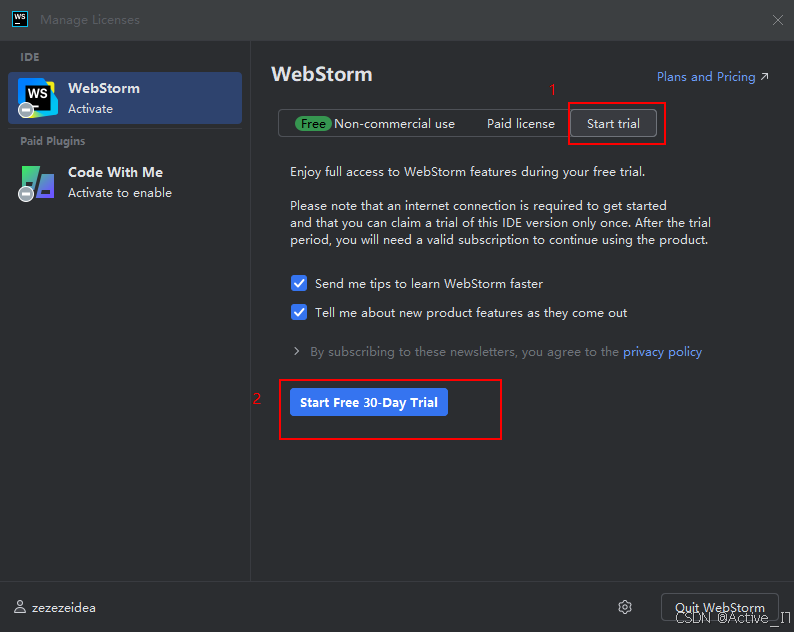Select WebStorm Activate item in the IDE list

point(125,98)
